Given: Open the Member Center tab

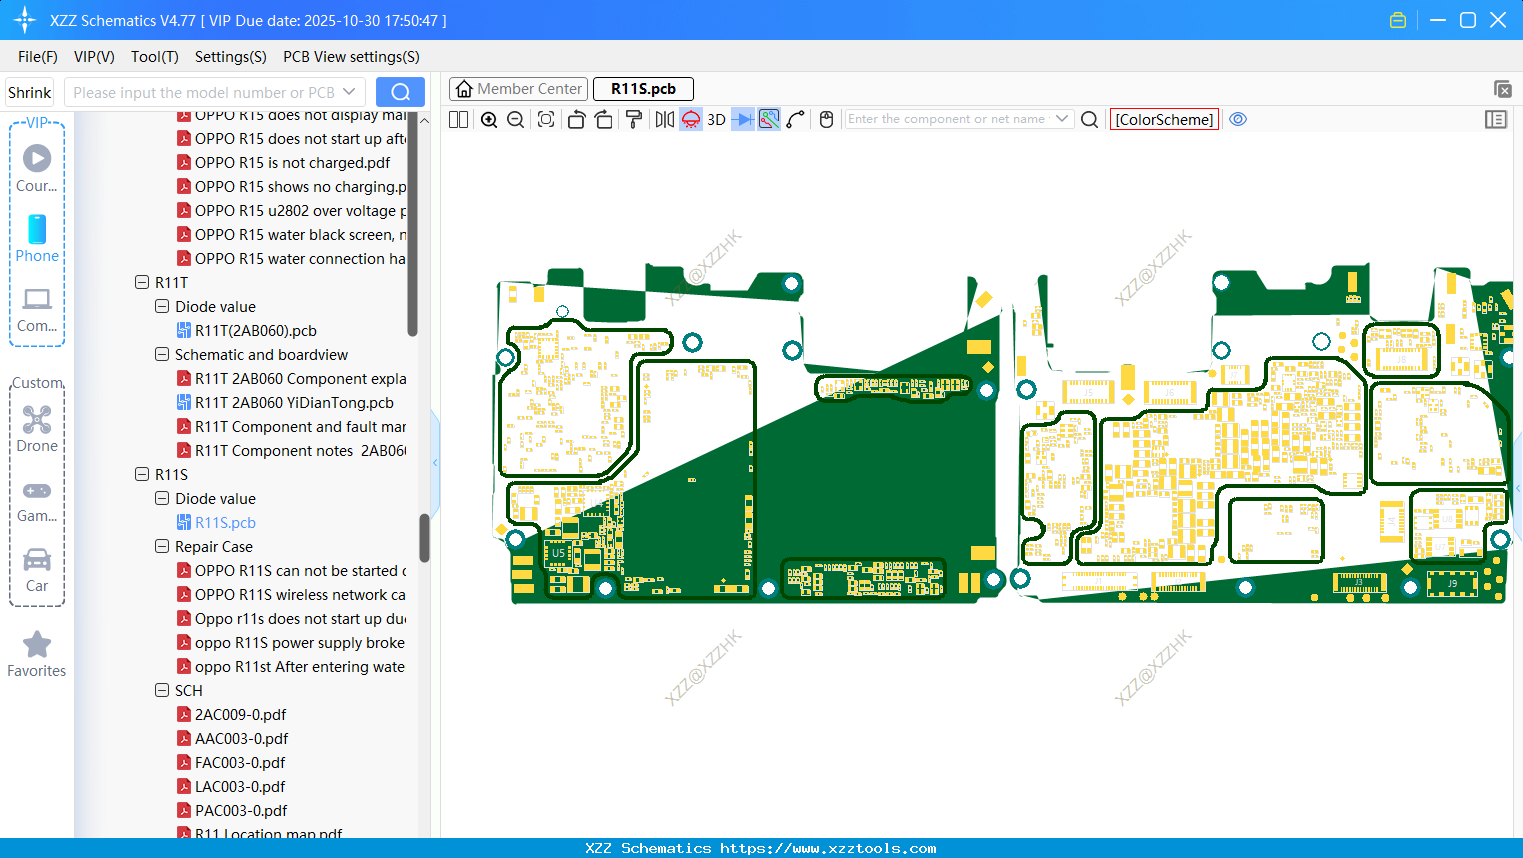Looking at the screenshot, I should tap(518, 89).
